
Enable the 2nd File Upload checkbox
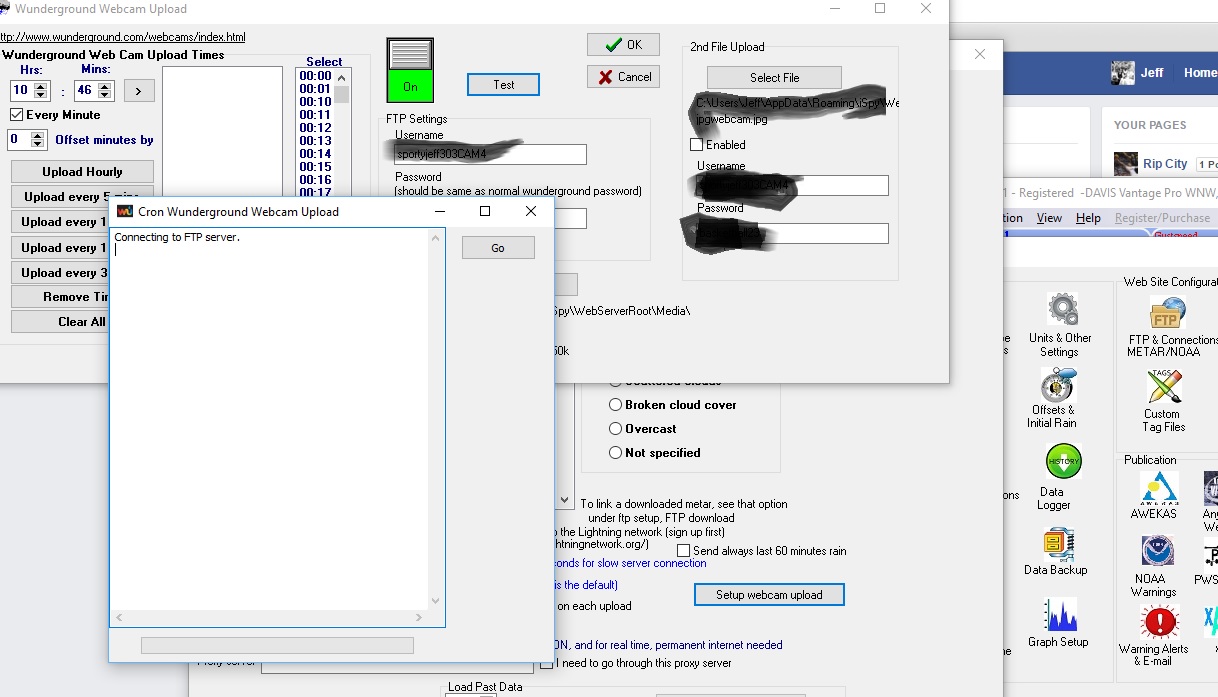pos(697,145)
